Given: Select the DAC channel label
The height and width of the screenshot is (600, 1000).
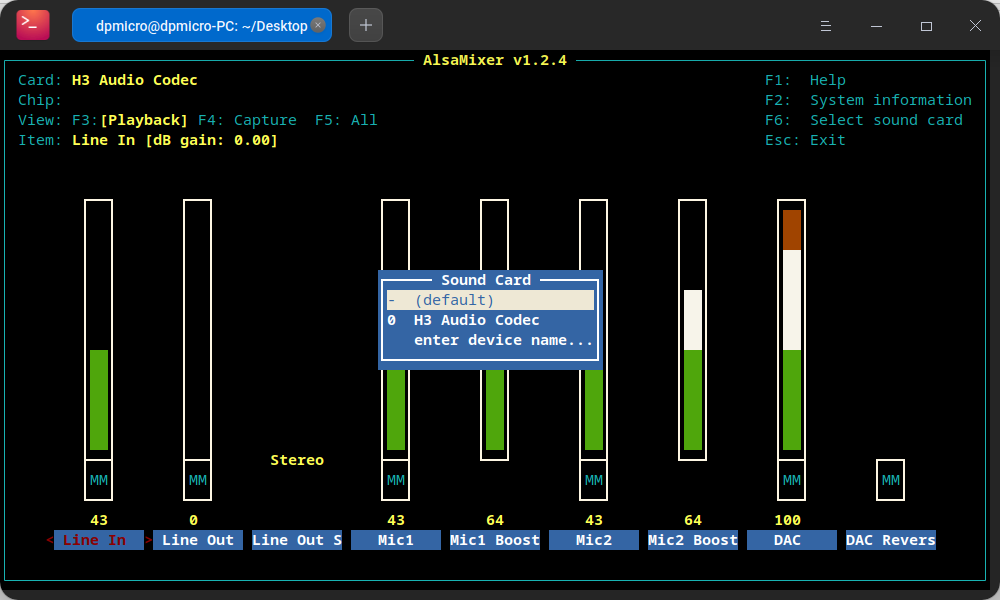Looking at the screenshot, I should click(791, 540).
